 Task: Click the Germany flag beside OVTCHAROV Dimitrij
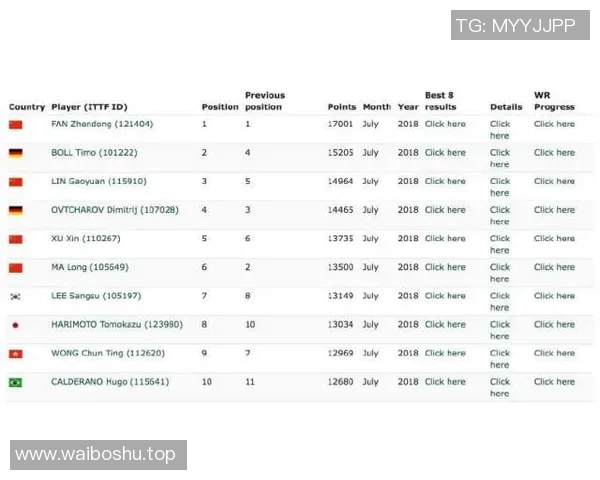point(15,211)
